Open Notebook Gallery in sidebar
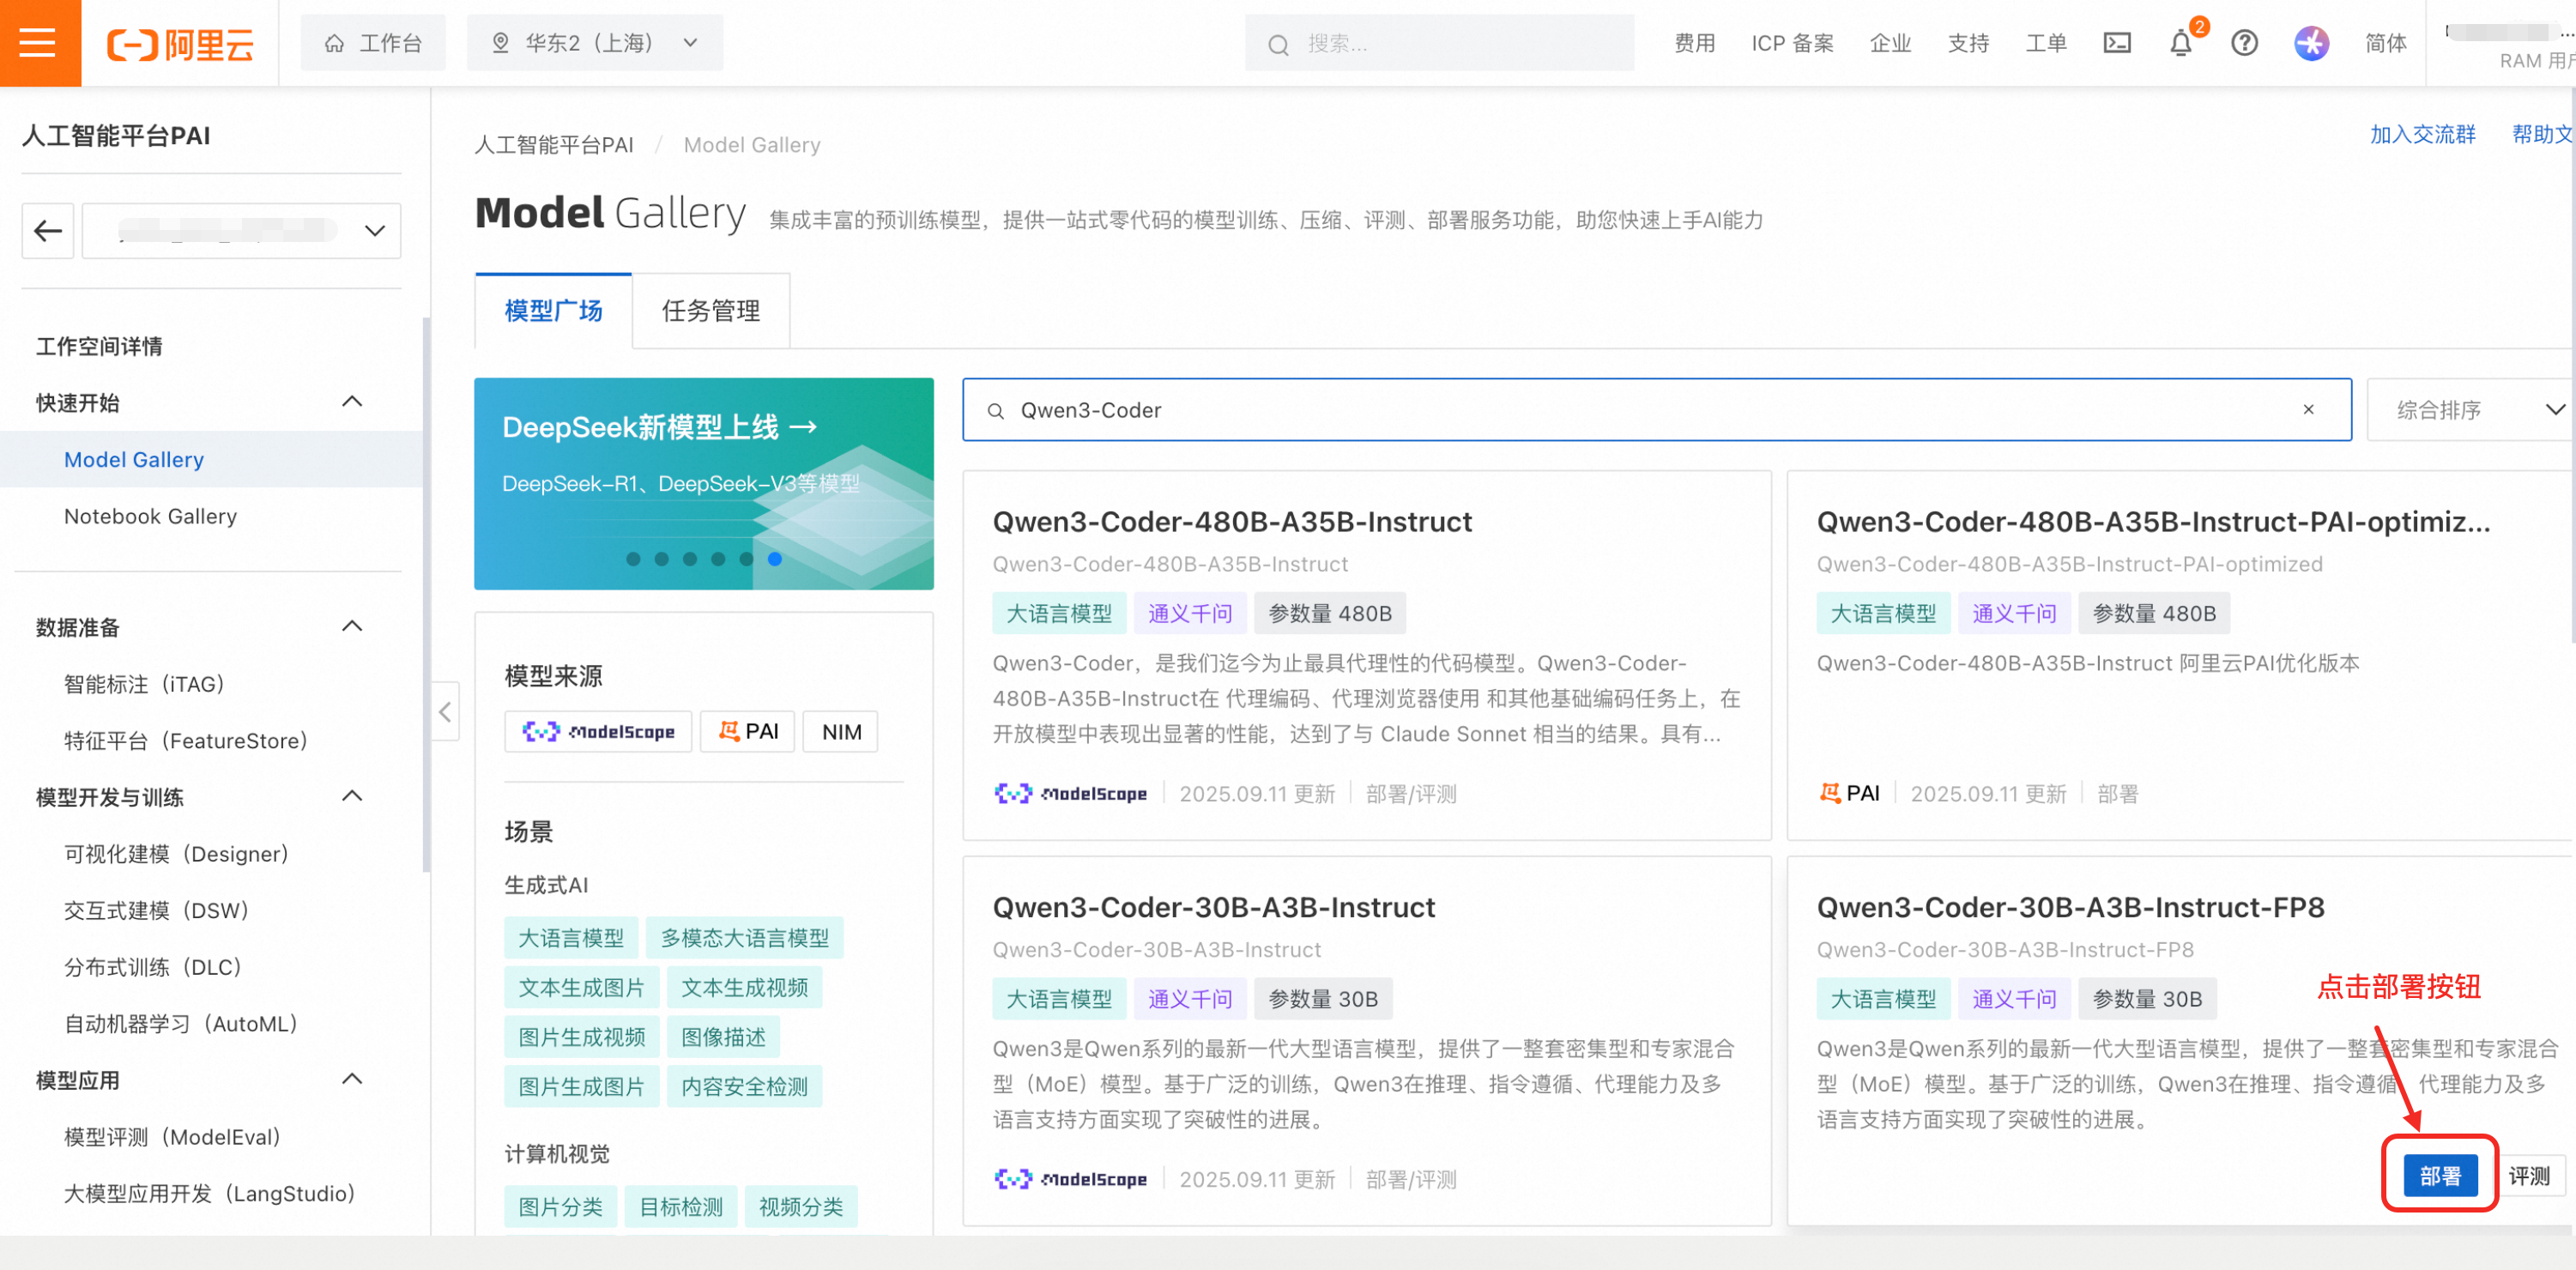 pos(150,516)
